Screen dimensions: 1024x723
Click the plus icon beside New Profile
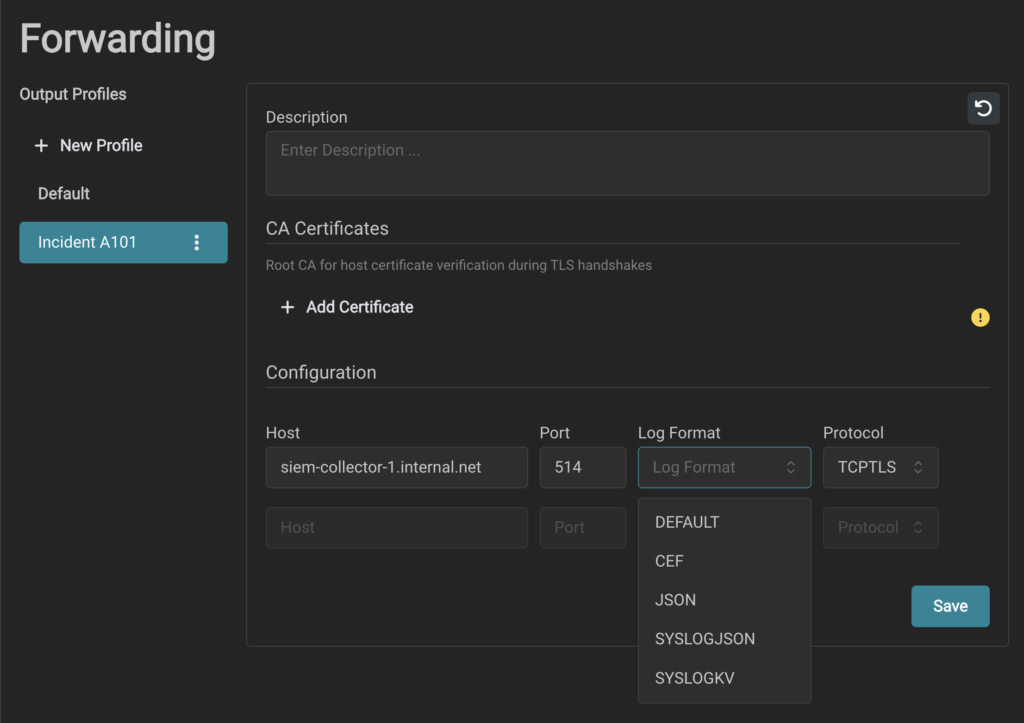41,146
